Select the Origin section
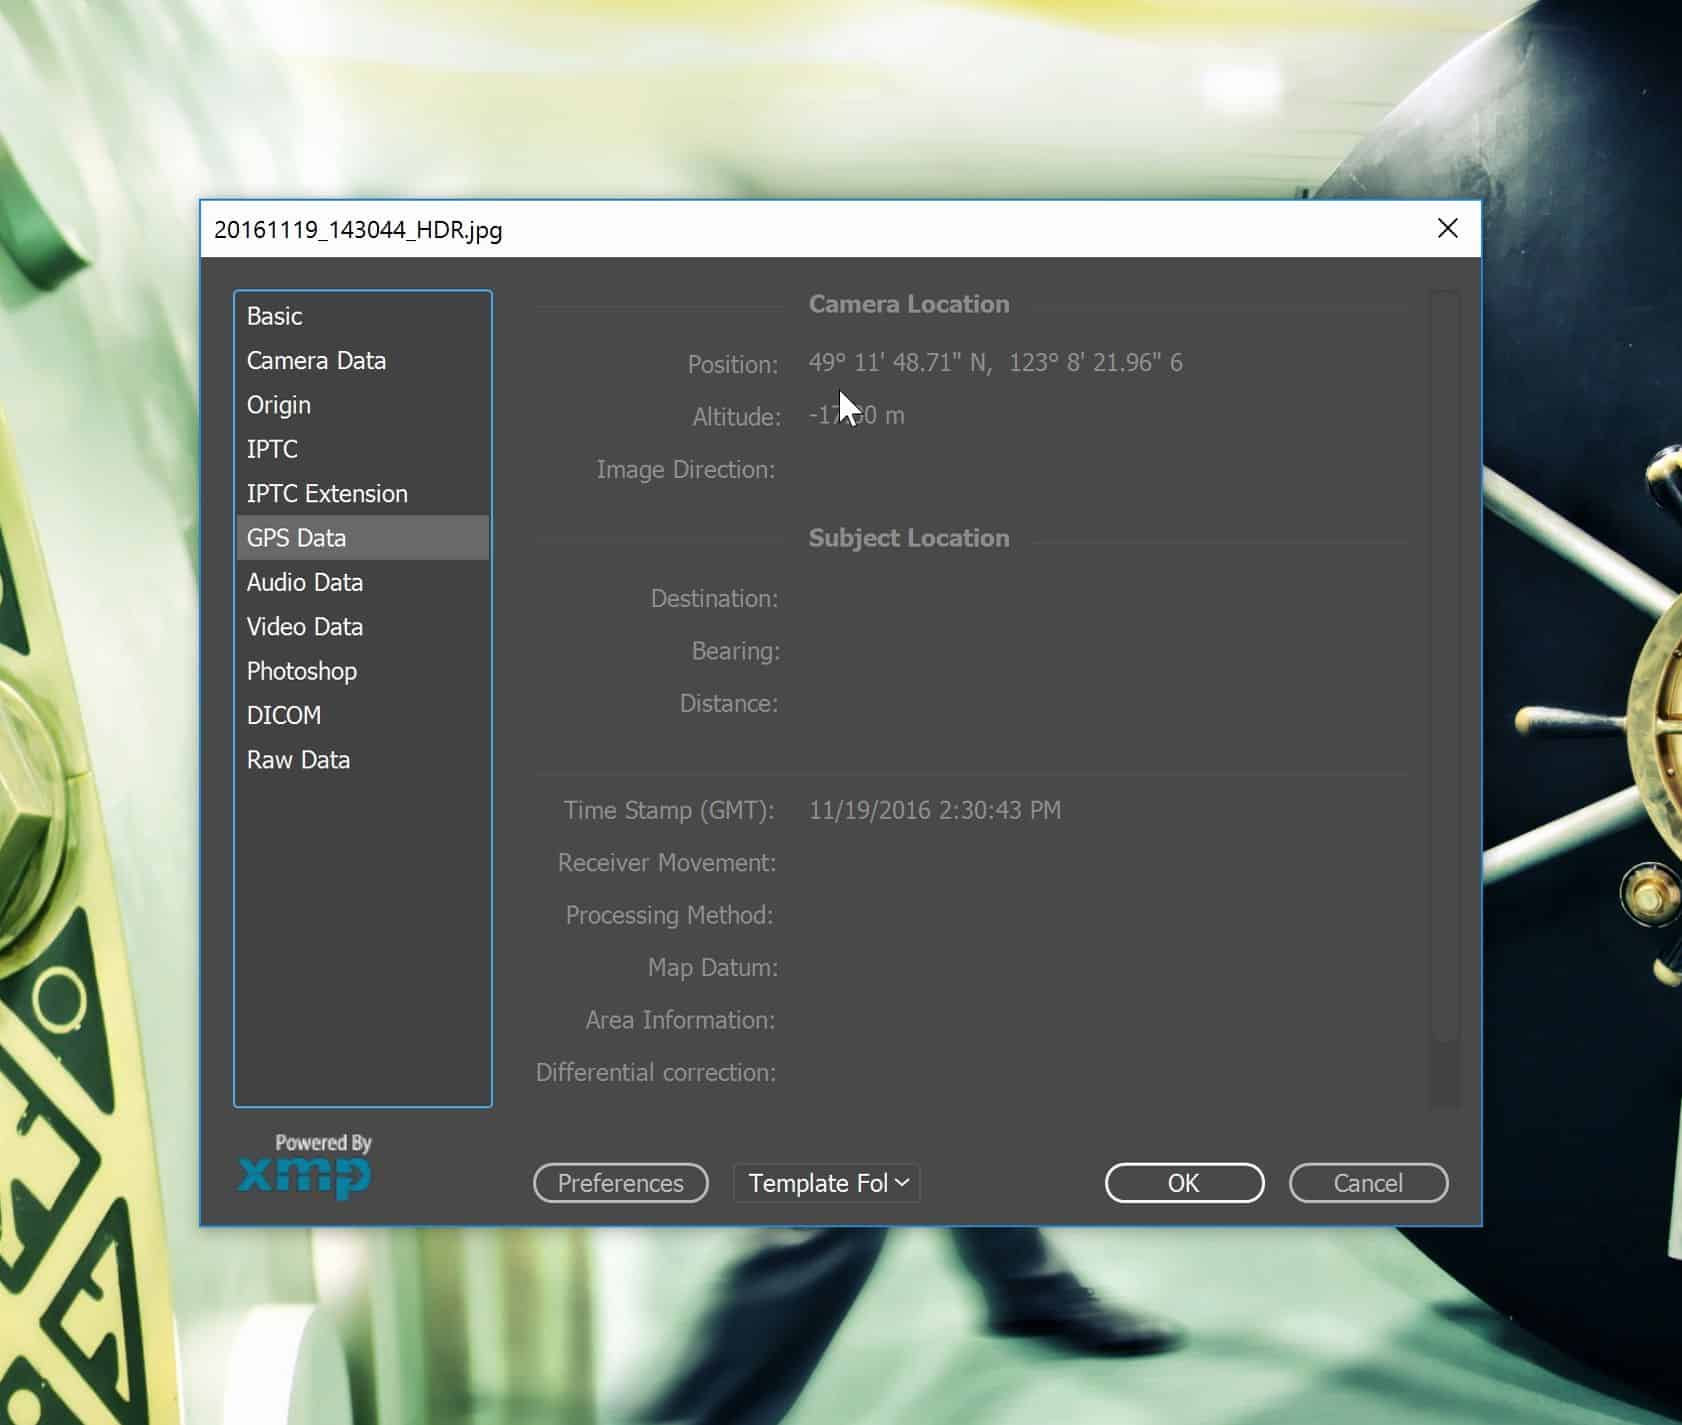This screenshot has height=1425, width=1682. (x=362, y=405)
